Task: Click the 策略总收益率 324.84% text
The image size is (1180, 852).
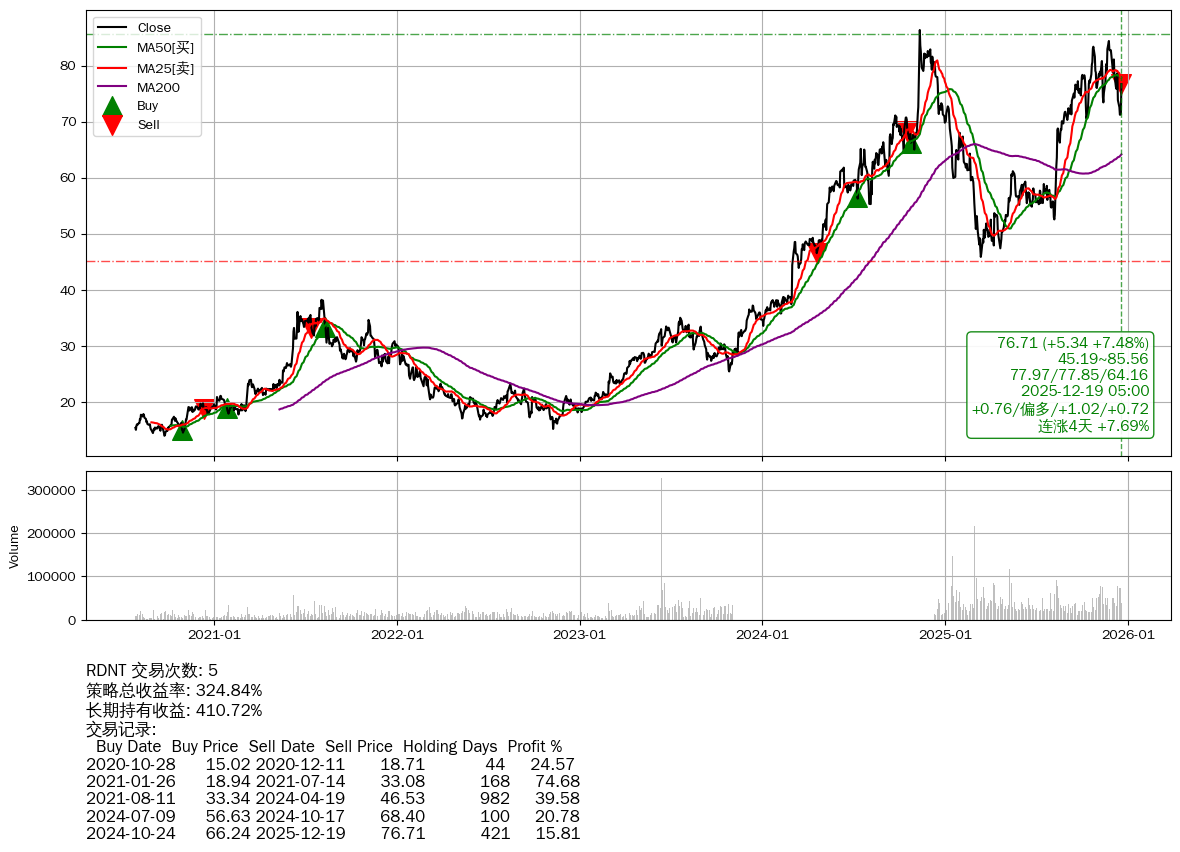Action: [174, 690]
